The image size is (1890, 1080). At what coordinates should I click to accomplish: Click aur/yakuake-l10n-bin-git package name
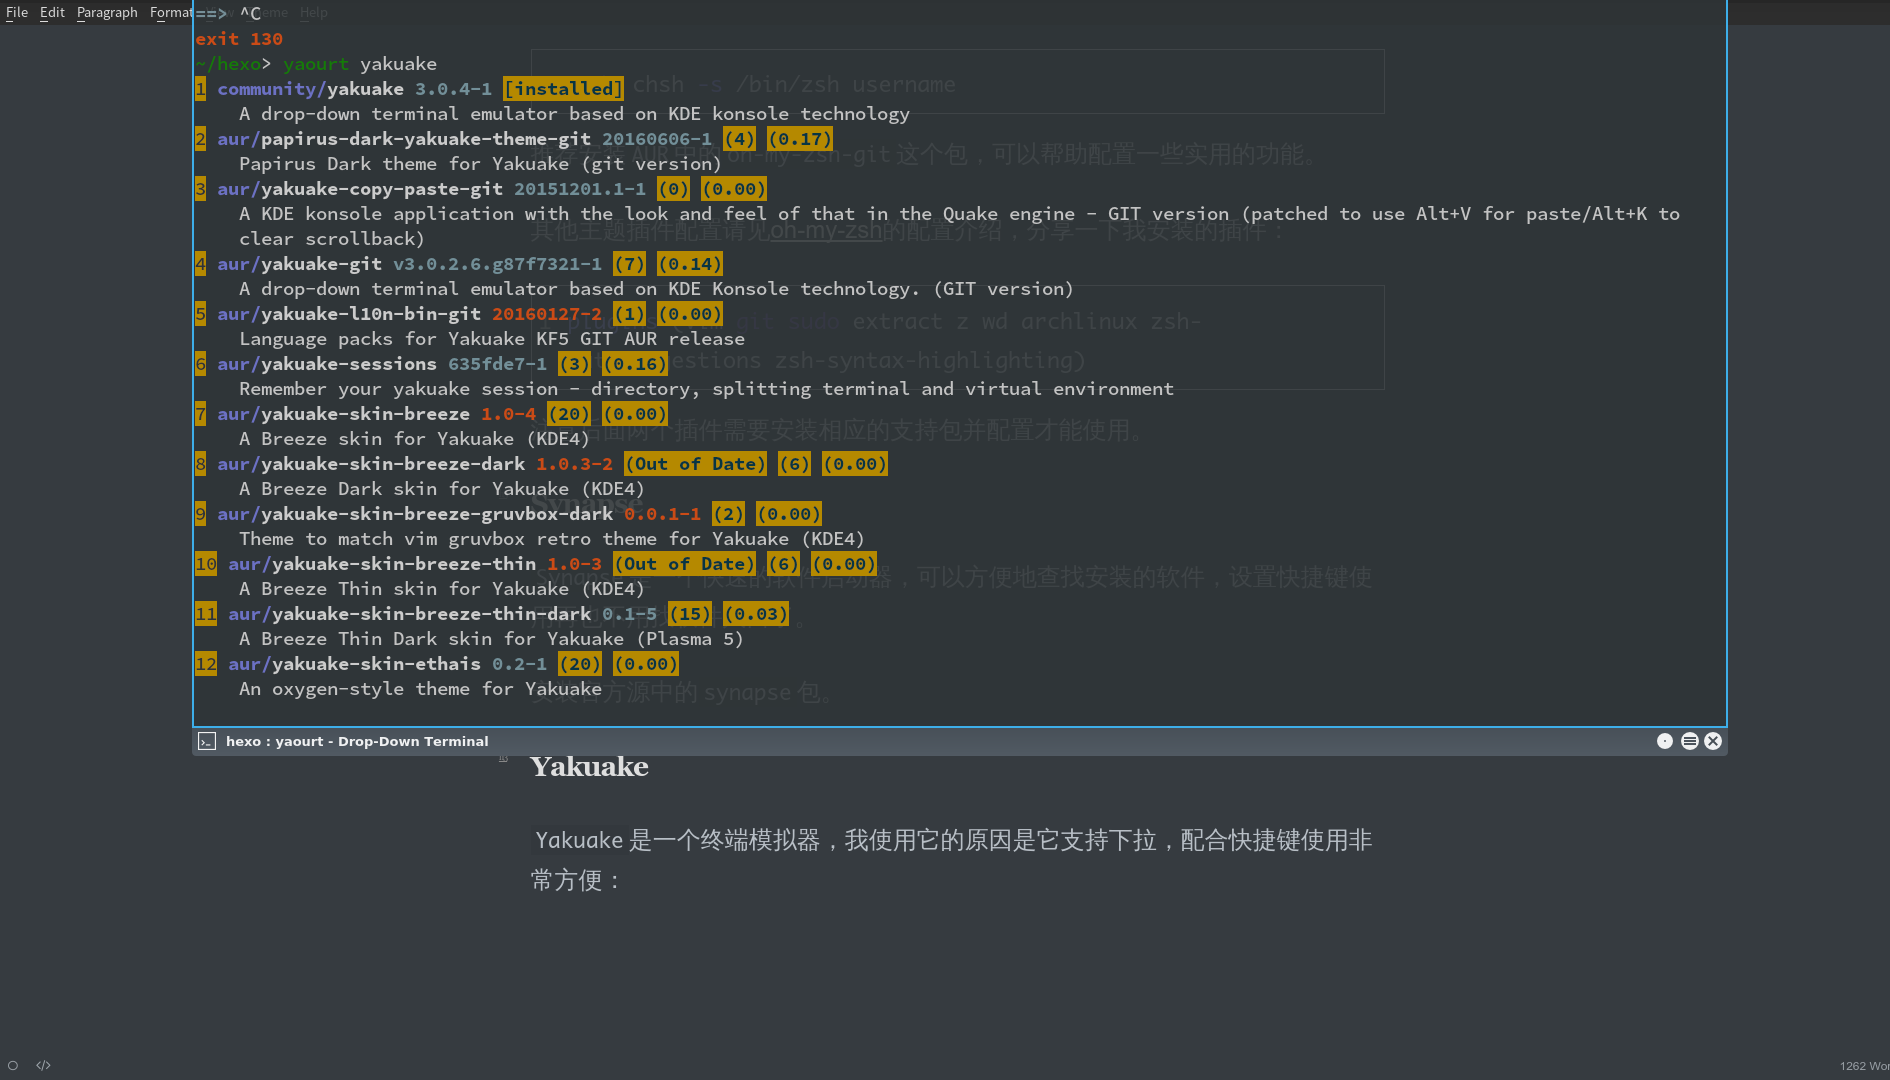(349, 314)
